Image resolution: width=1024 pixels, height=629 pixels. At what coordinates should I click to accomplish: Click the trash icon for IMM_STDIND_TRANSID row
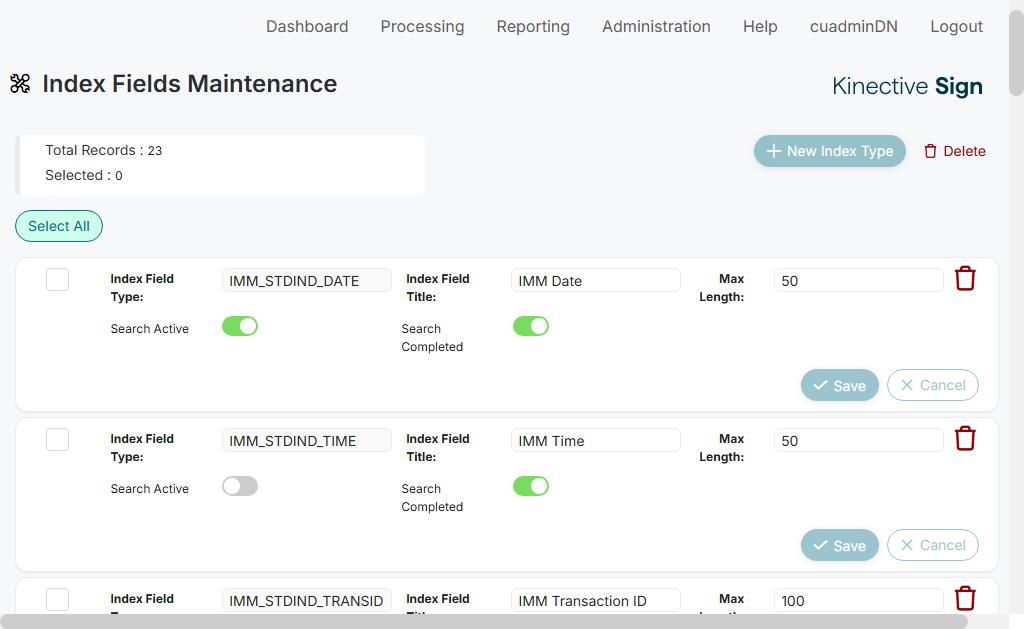[964, 599]
